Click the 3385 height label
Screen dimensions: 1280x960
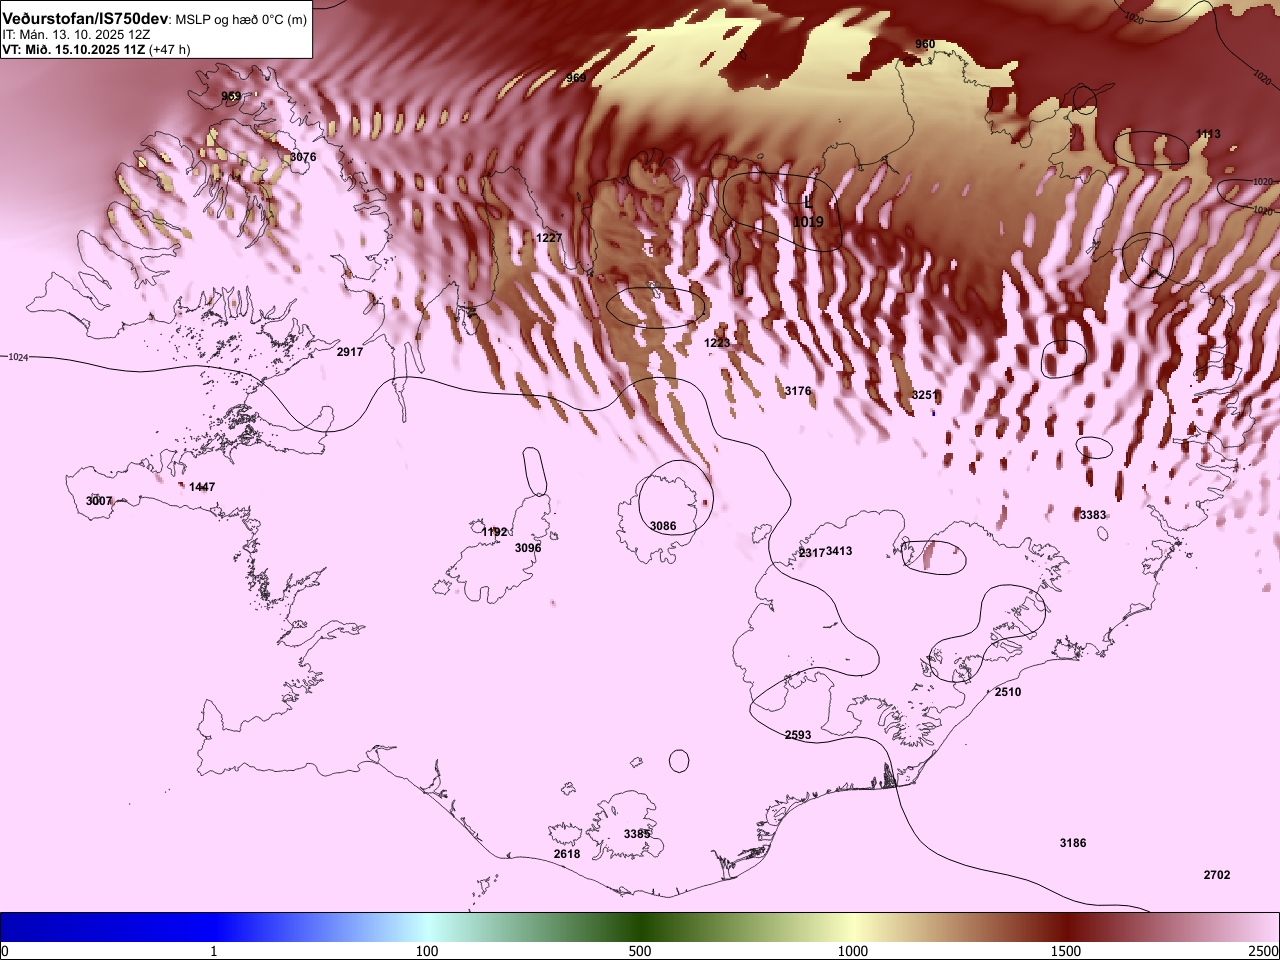coord(637,834)
